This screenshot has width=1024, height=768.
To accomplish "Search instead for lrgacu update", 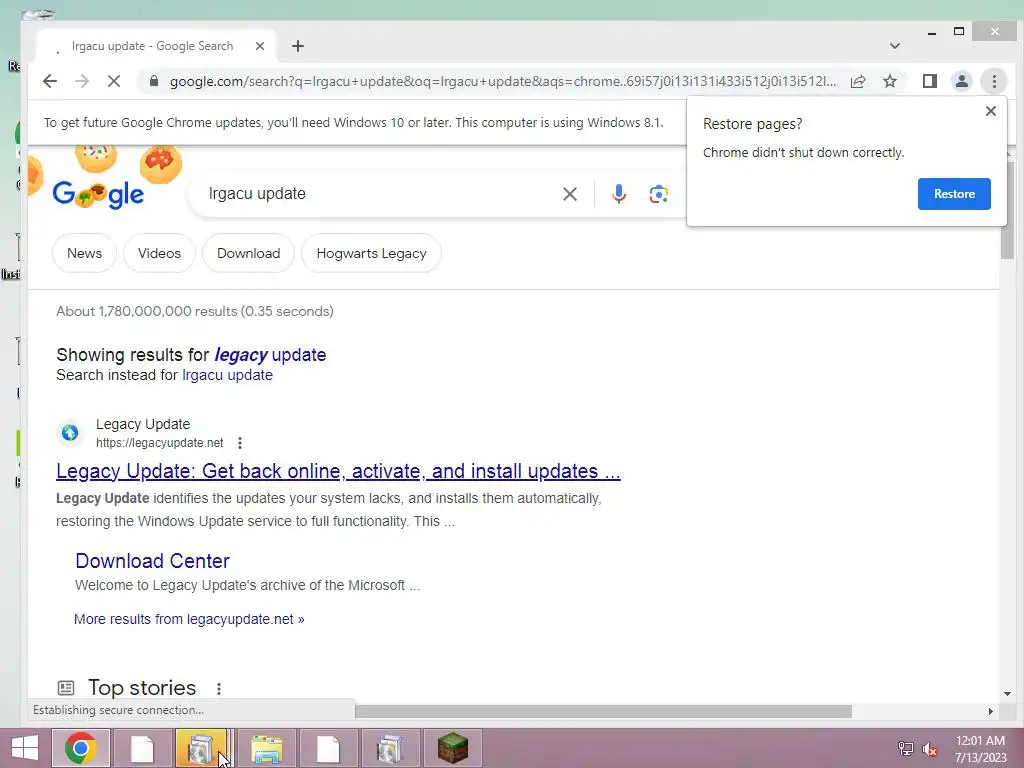I will click(227, 376).
